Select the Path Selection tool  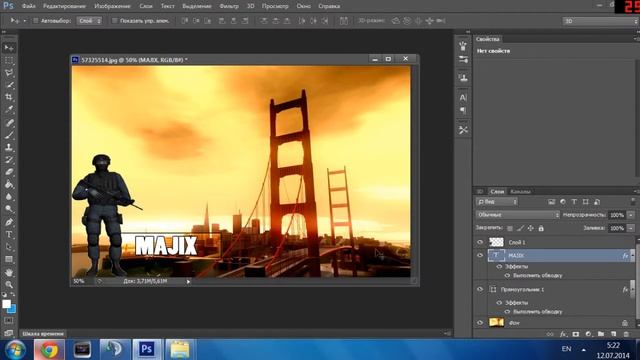point(9,247)
